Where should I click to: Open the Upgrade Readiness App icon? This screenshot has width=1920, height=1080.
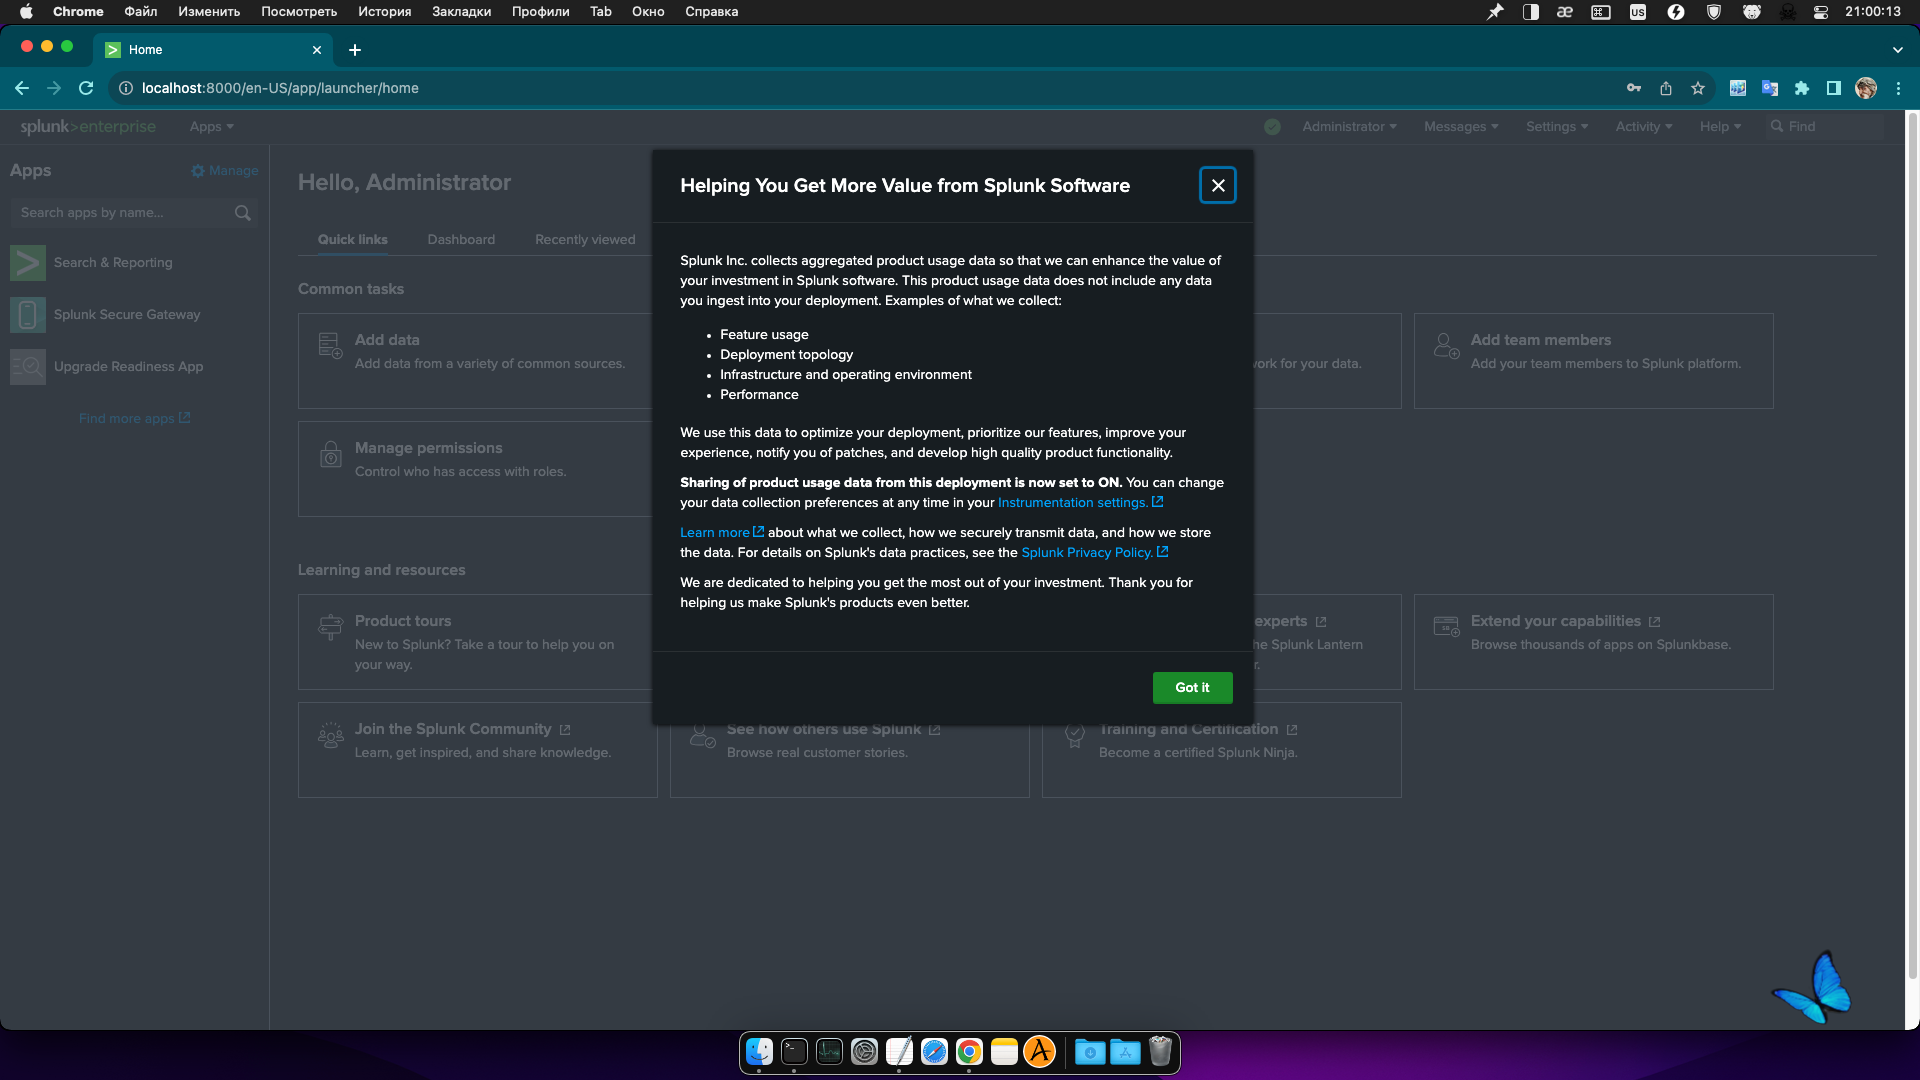click(x=28, y=367)
